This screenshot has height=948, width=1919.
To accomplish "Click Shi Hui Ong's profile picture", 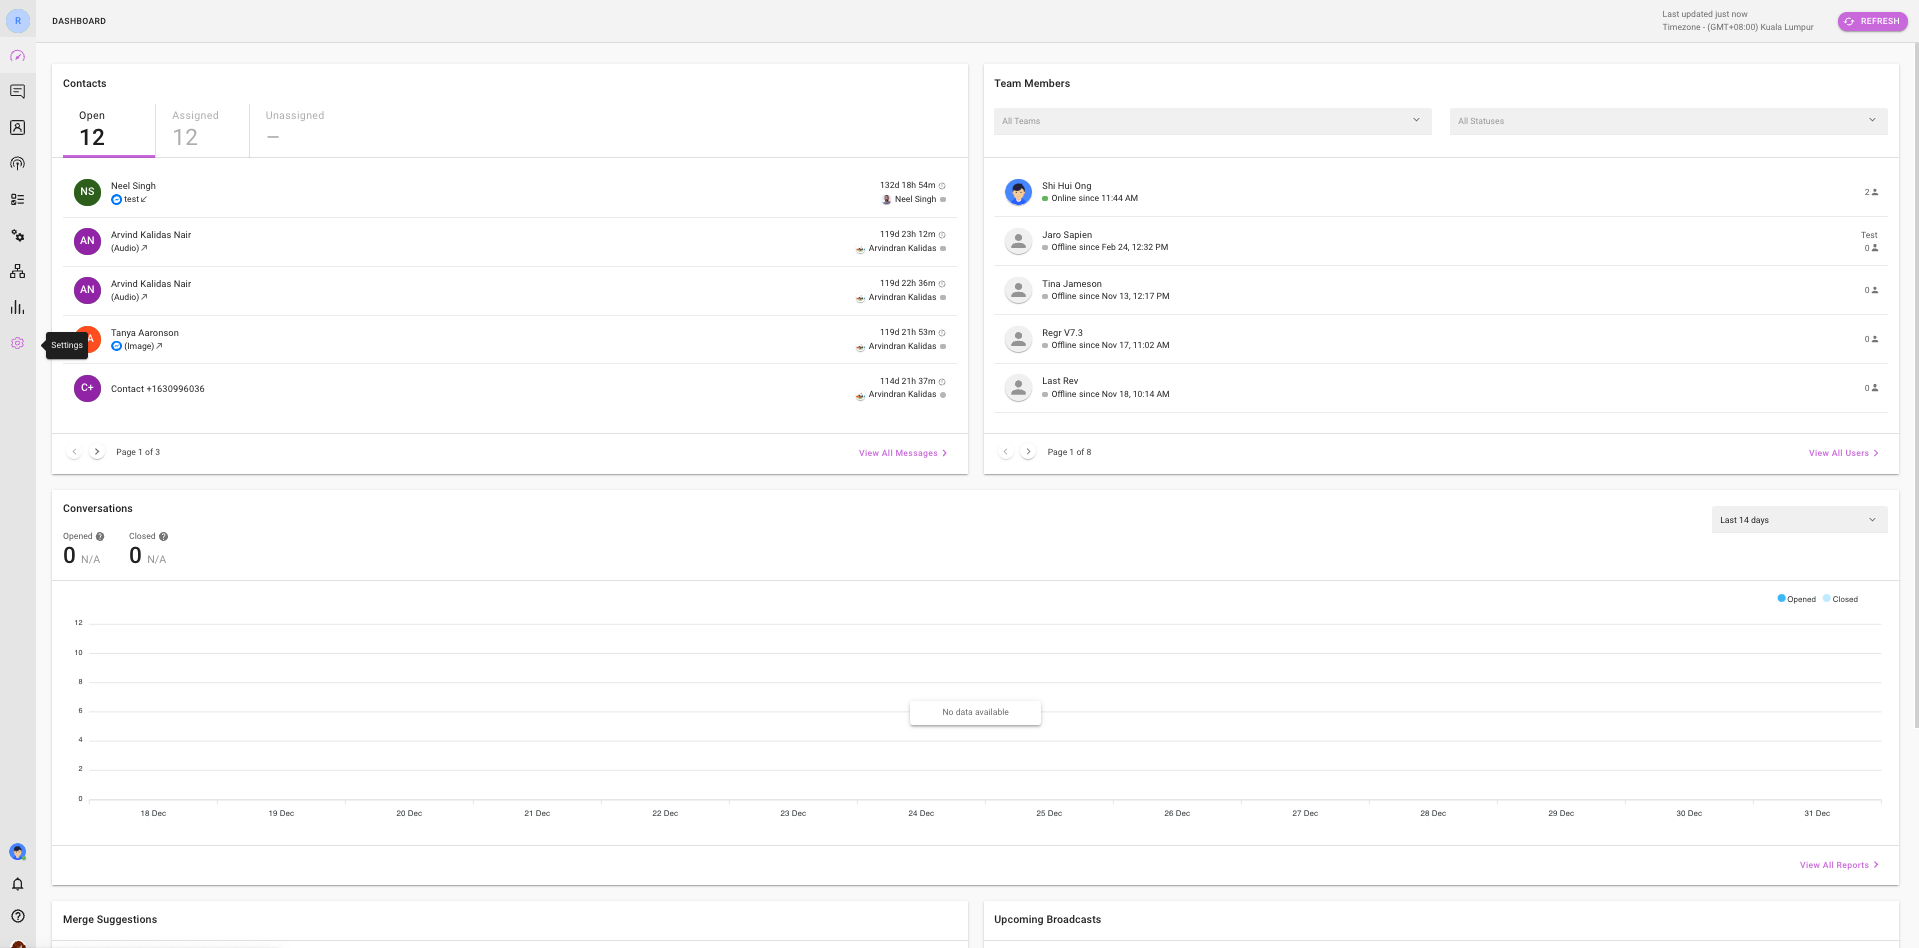I will point(1018,192).
